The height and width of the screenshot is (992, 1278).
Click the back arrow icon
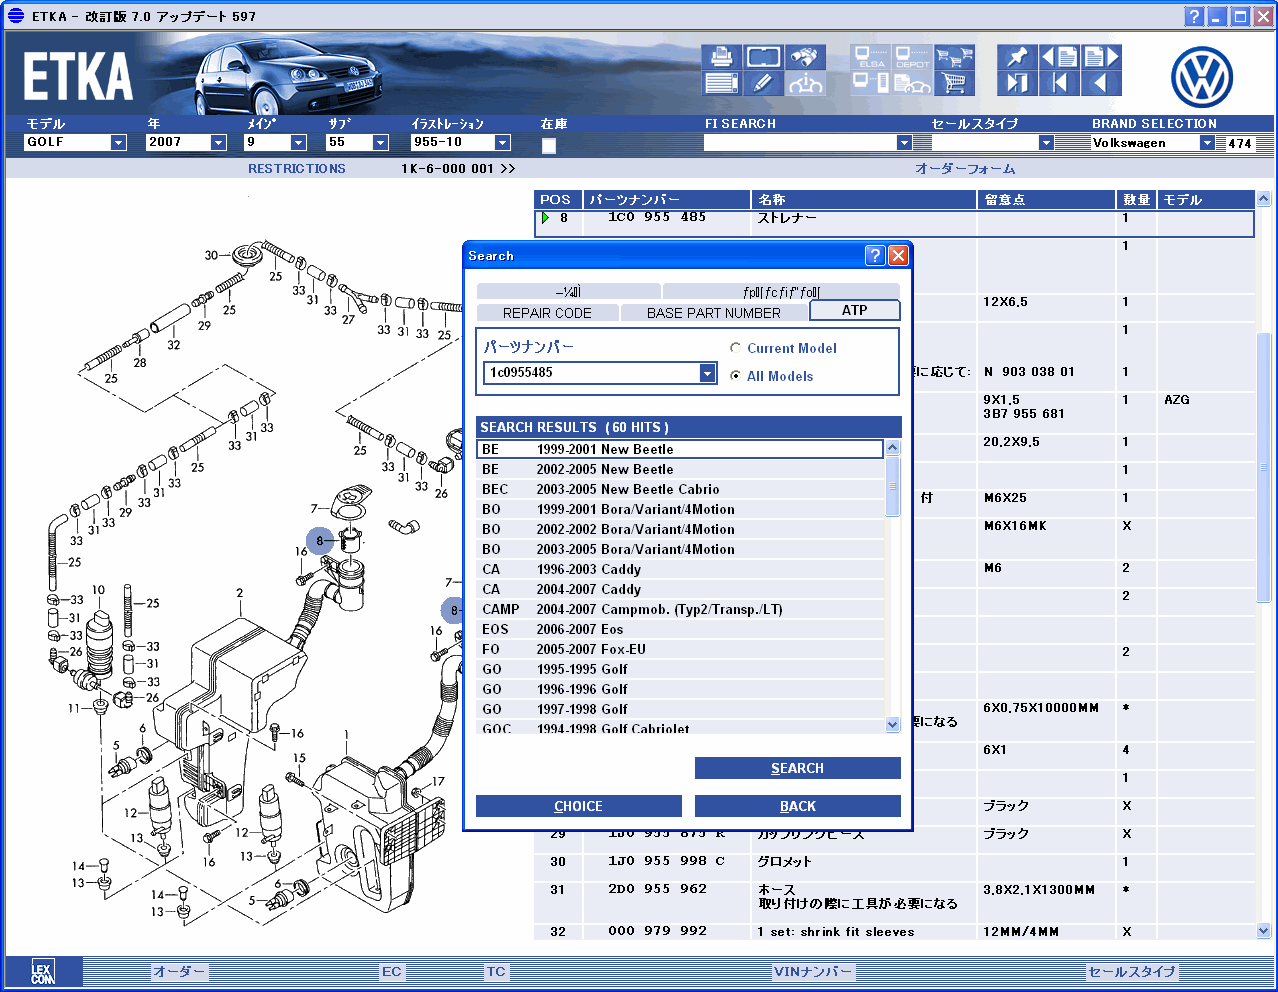(1101, 83)
